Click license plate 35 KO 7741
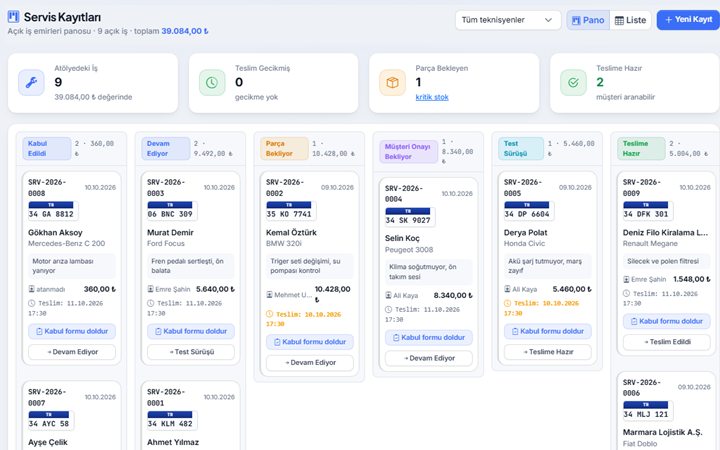Screen dimensions: 720x450 [289, 210]
